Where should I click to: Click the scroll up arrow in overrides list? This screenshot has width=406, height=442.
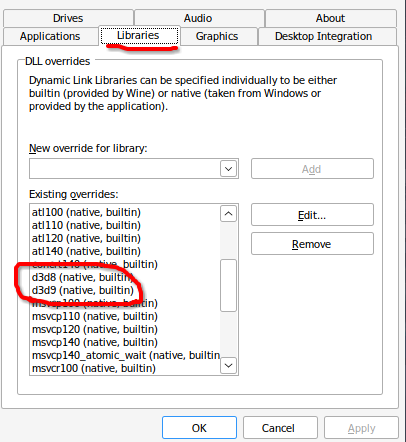click(x=228, y=214)
